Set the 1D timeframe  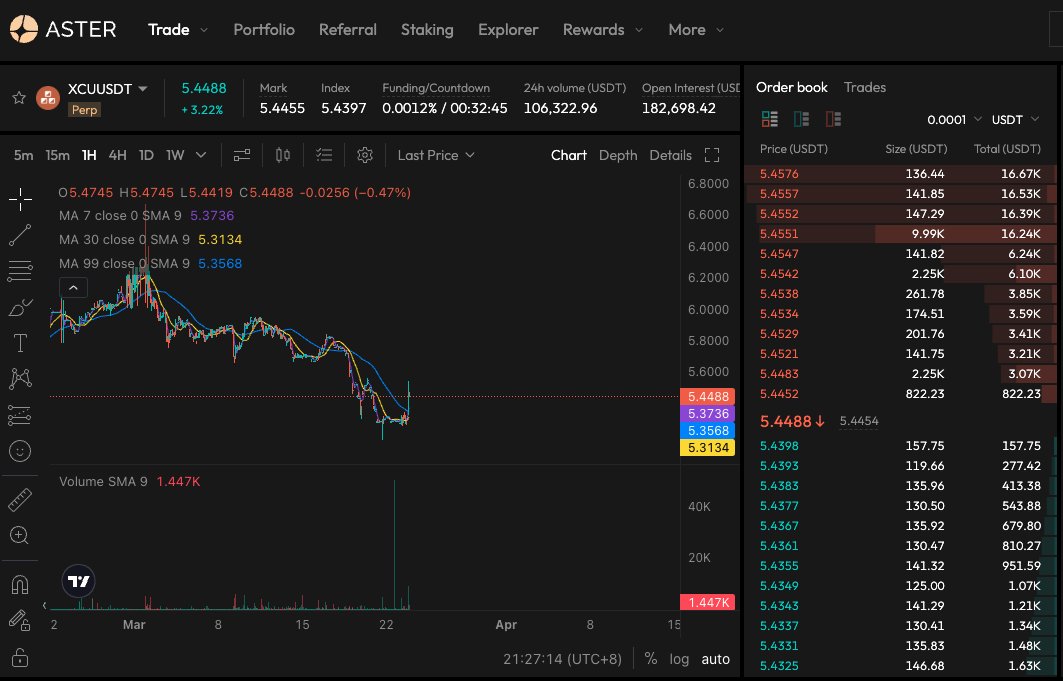click(x=146, y=155)
